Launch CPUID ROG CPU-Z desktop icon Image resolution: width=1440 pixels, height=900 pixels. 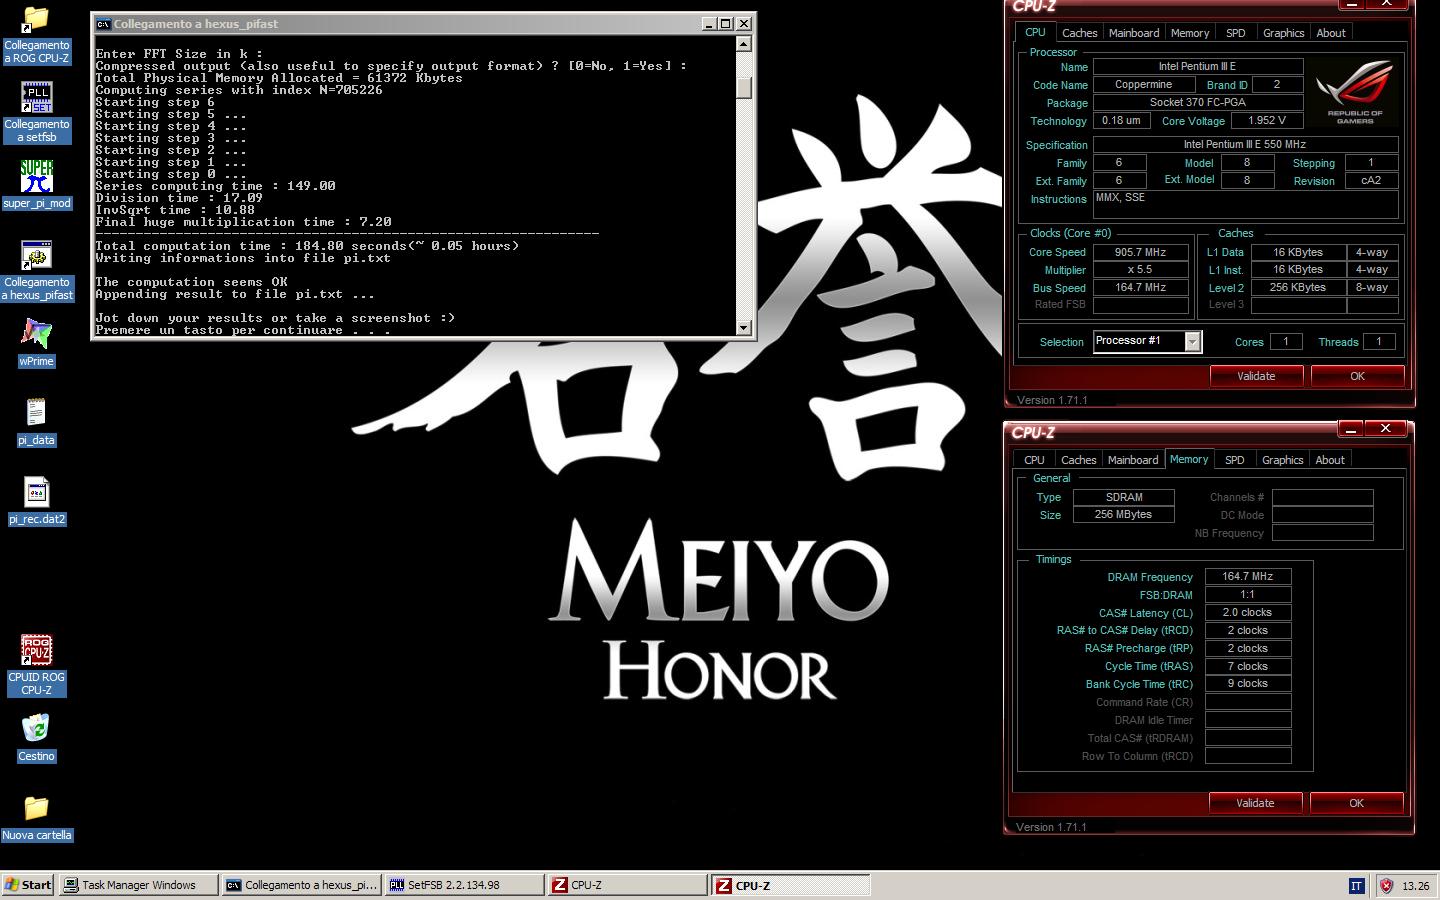point(36,651)
